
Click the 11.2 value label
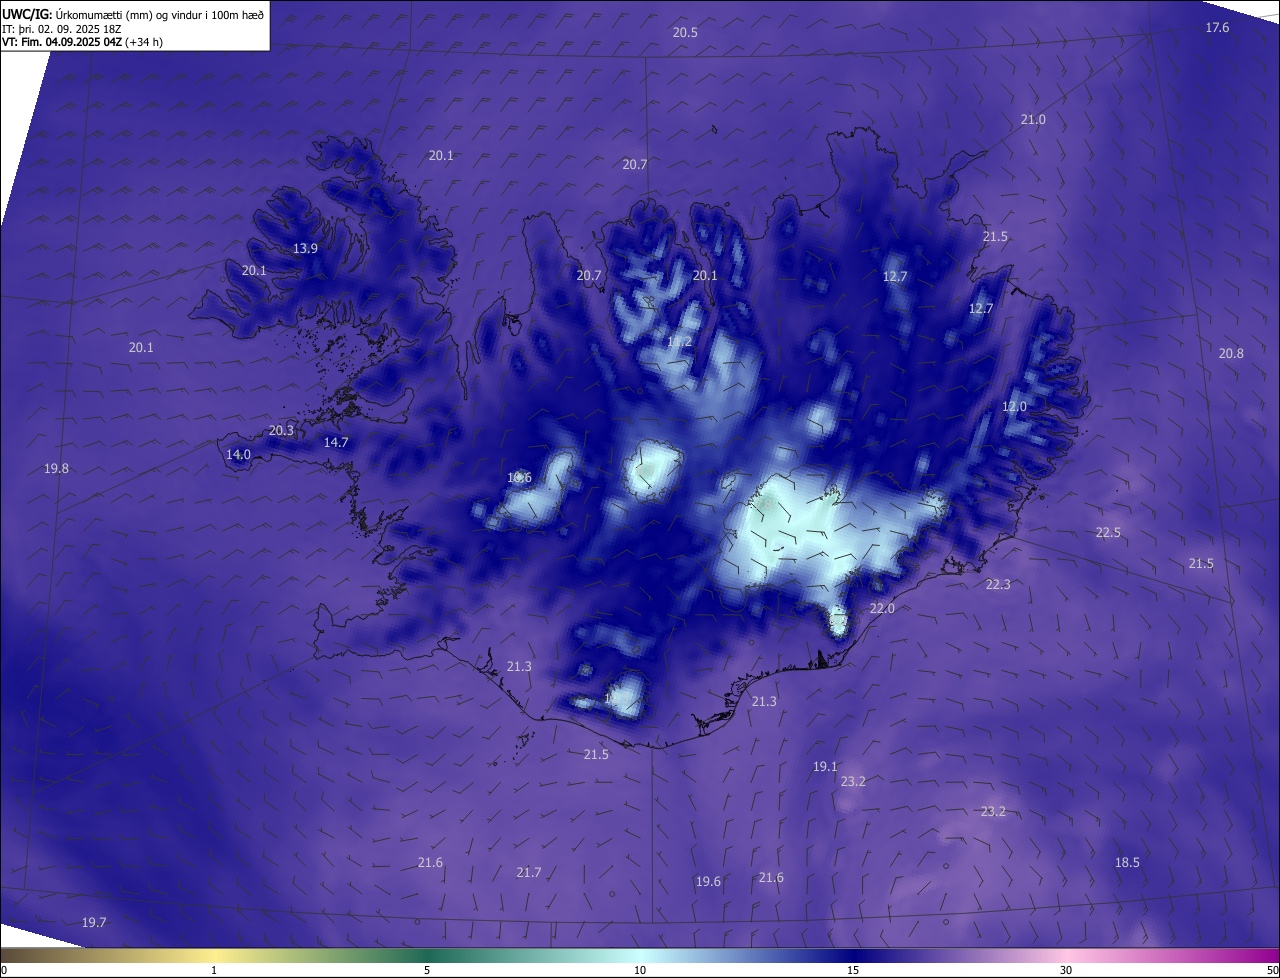point(679,342)
